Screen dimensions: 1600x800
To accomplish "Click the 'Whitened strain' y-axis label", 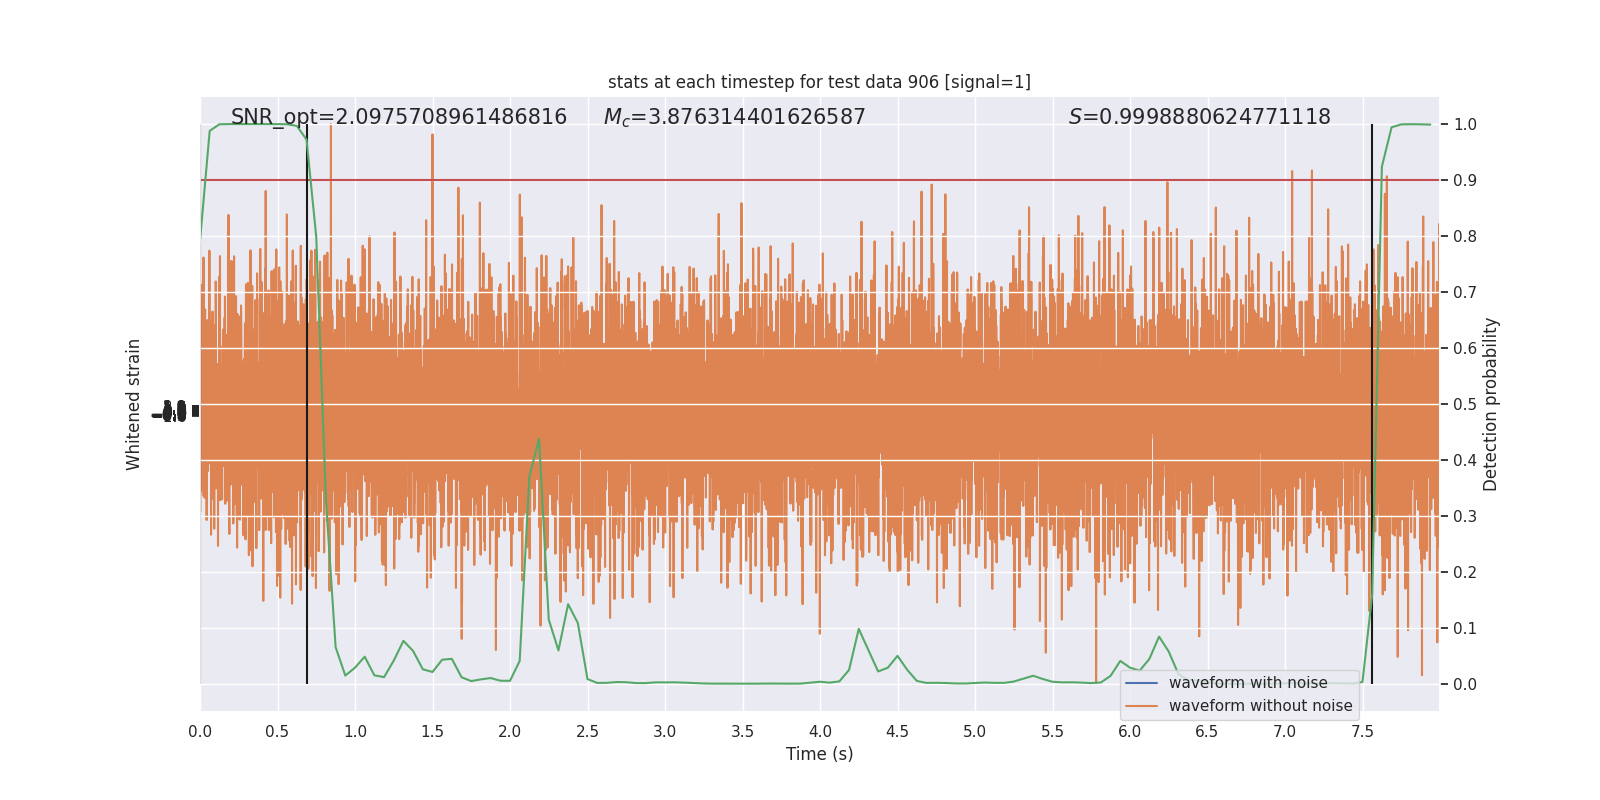I will (x=134, y=404).
